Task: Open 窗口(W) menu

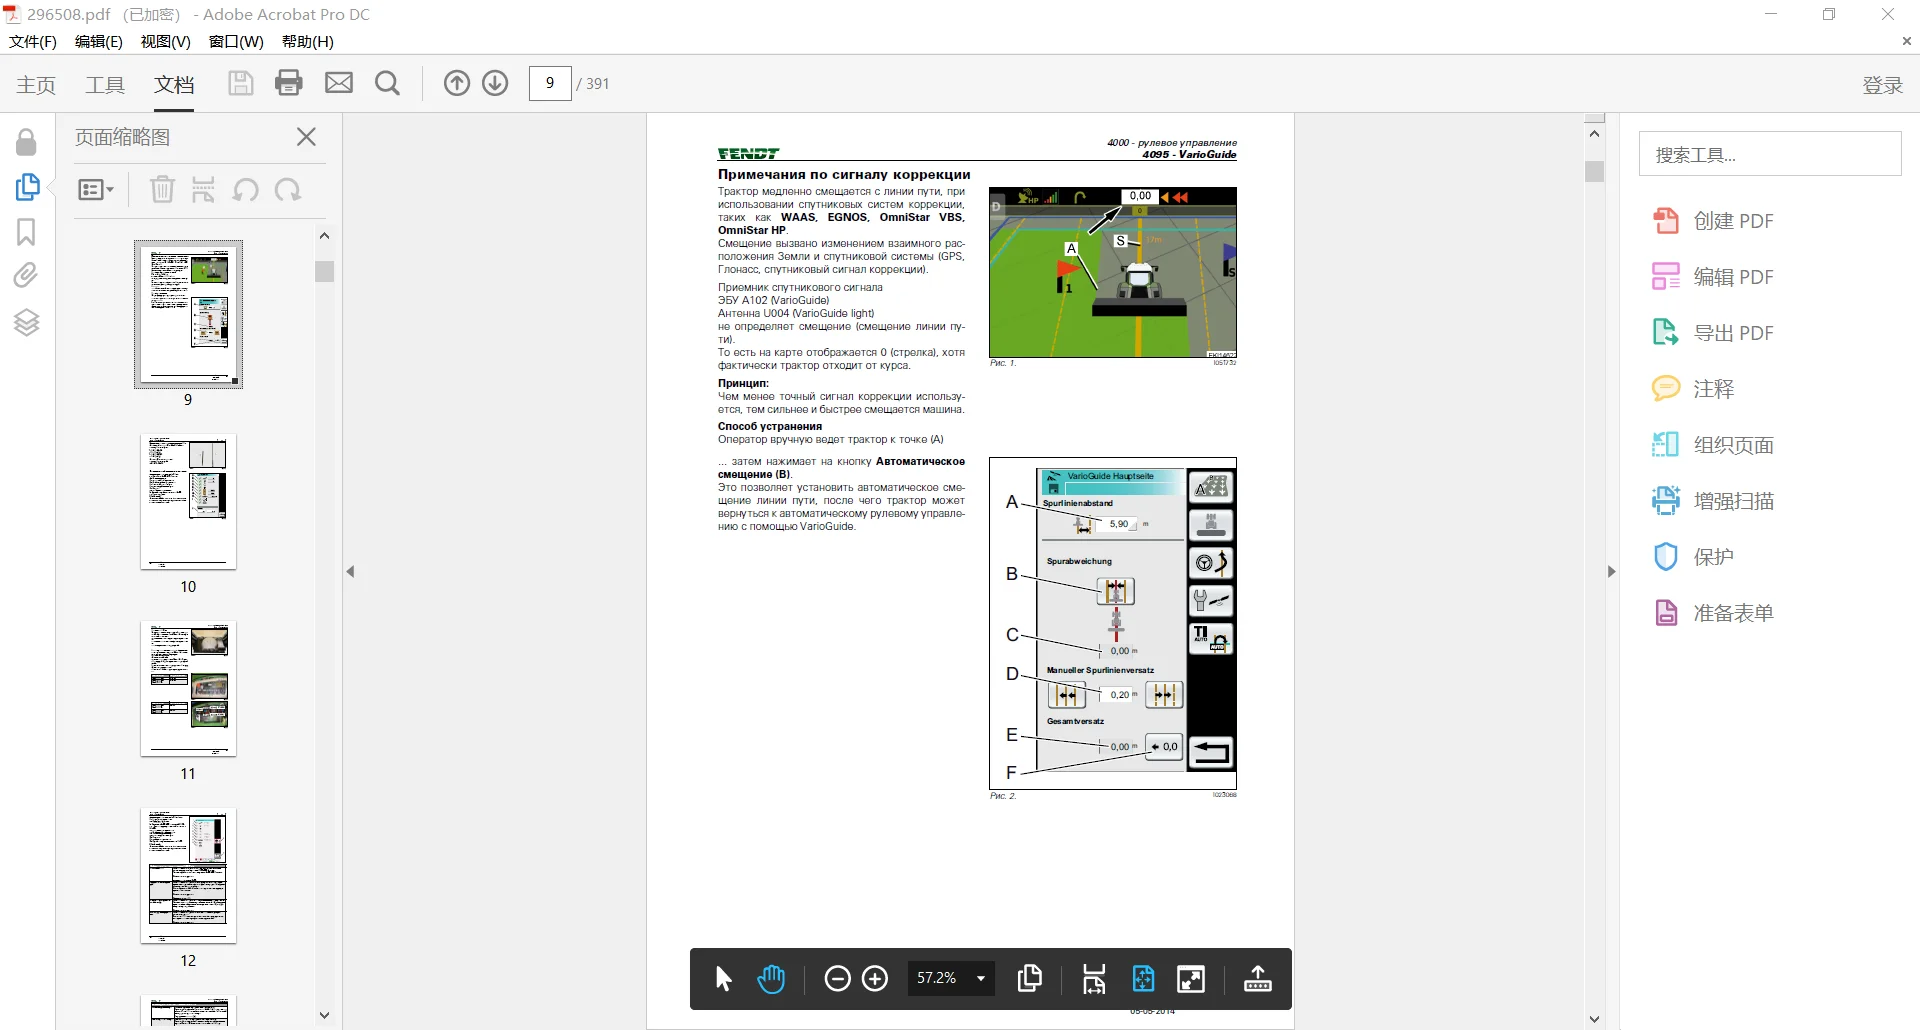Action: tap(236, 42)
